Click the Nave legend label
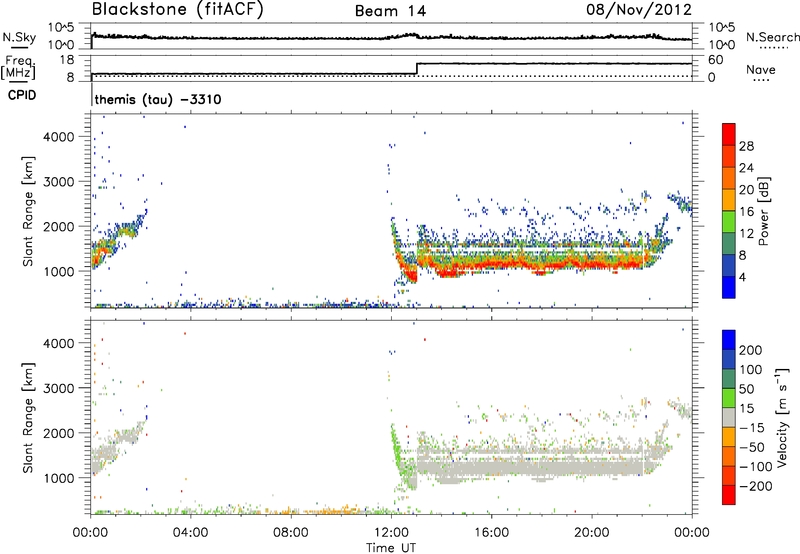 761,69
